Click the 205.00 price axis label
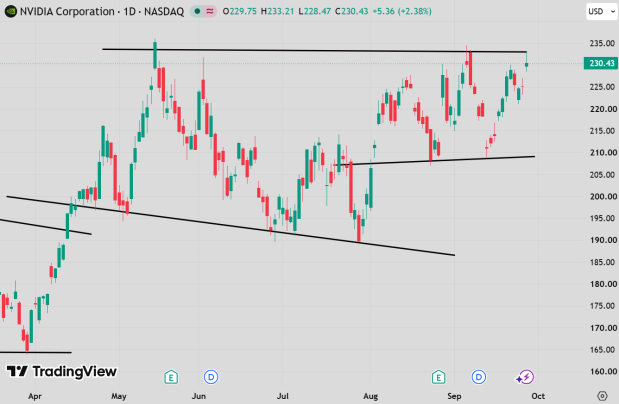The height and width of the screenshot is (404, 619). tap(602, 175)
